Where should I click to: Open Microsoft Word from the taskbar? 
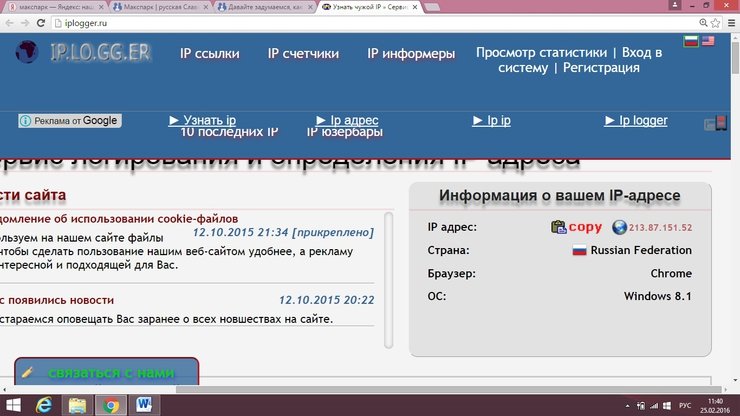[x=143, y=405]
